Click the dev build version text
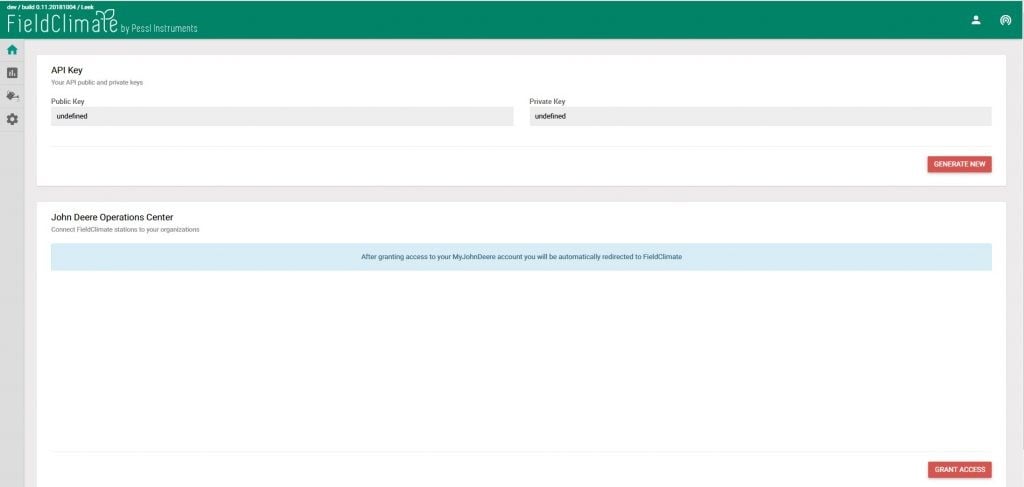The image size is (1024, 487). pos(50,7)
